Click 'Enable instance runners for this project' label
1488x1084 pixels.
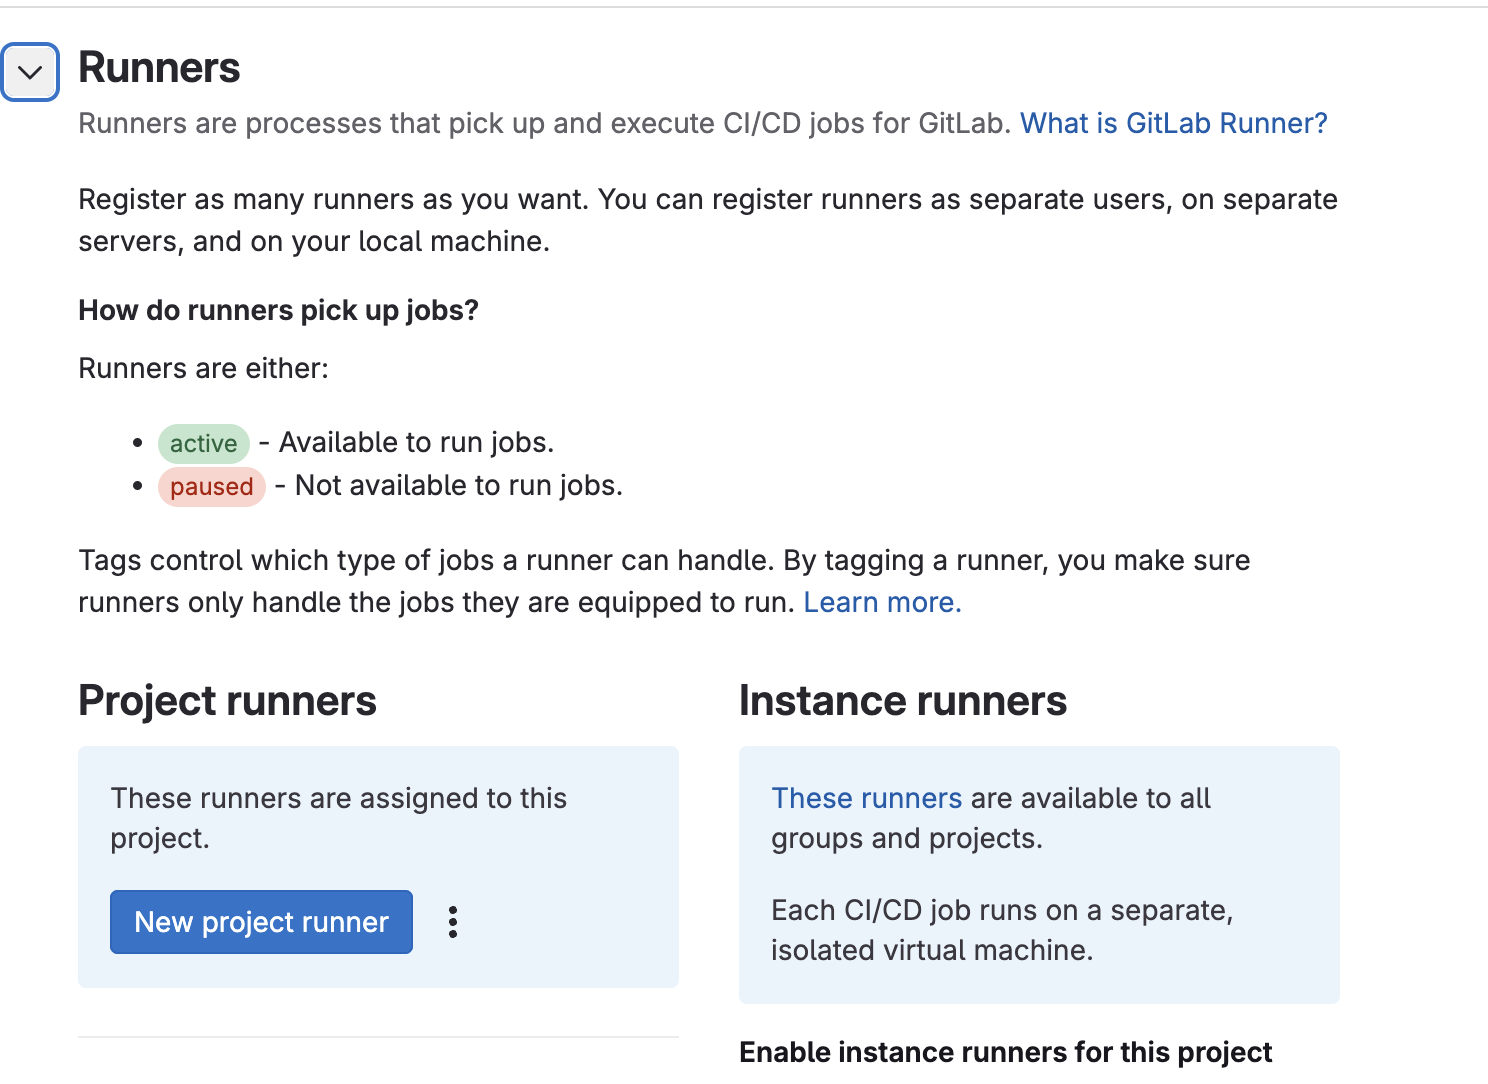click(1005, 1052)
